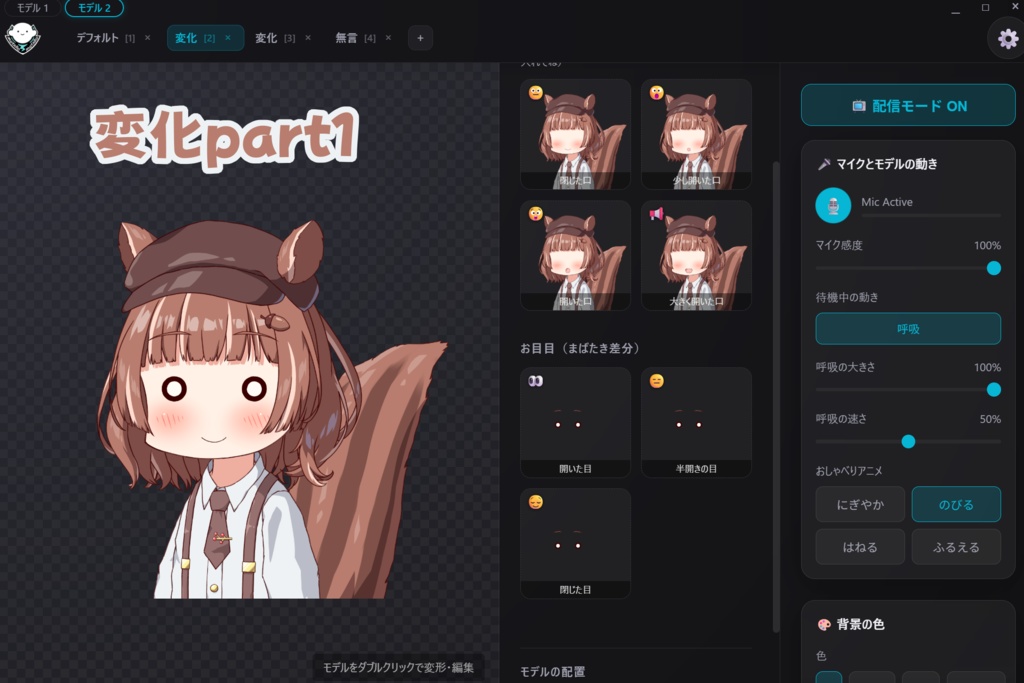This screenshot has width=1024, height=683.
Task: Click the center panel vertical scrollbar
Action: (776, 396)
